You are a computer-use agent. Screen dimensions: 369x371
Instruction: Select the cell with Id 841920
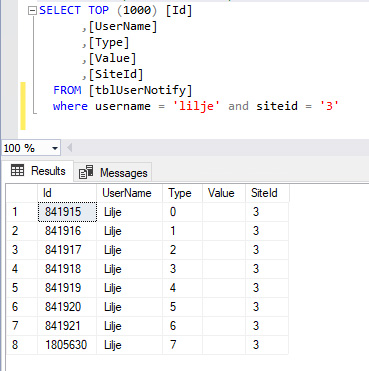[67, 307]
